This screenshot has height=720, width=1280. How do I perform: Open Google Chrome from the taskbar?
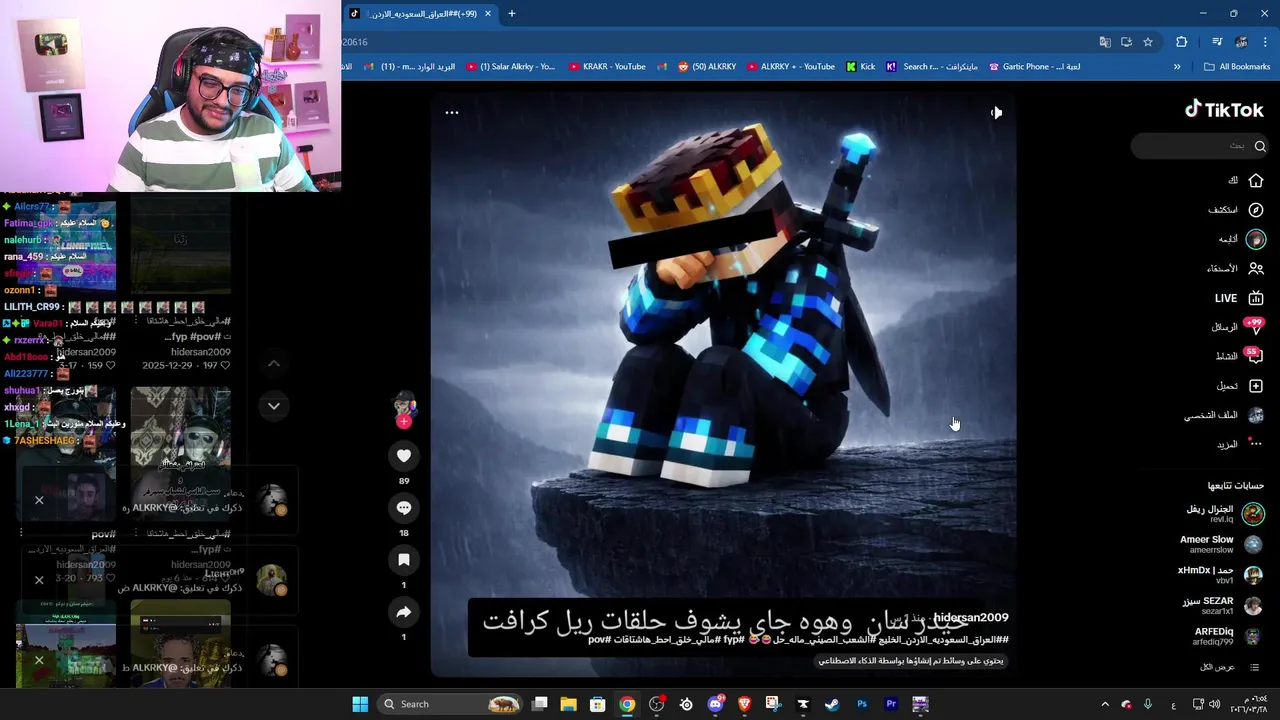click(x=627, y=704)
